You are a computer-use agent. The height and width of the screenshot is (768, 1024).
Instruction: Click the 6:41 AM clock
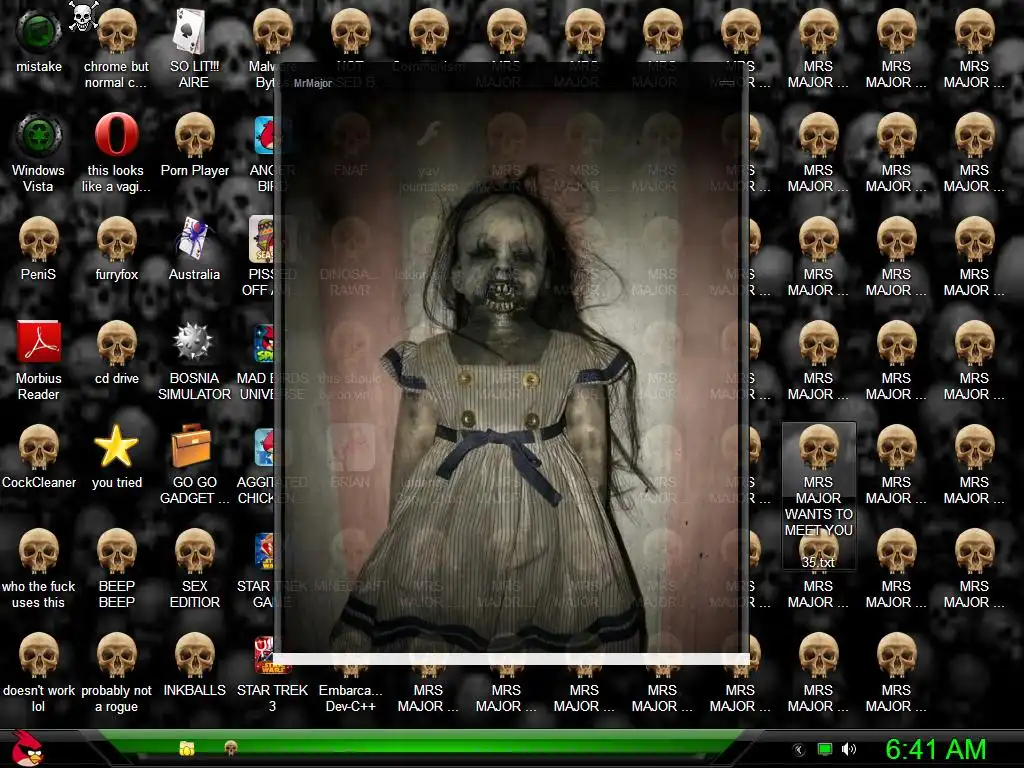[x=935, y=749]
